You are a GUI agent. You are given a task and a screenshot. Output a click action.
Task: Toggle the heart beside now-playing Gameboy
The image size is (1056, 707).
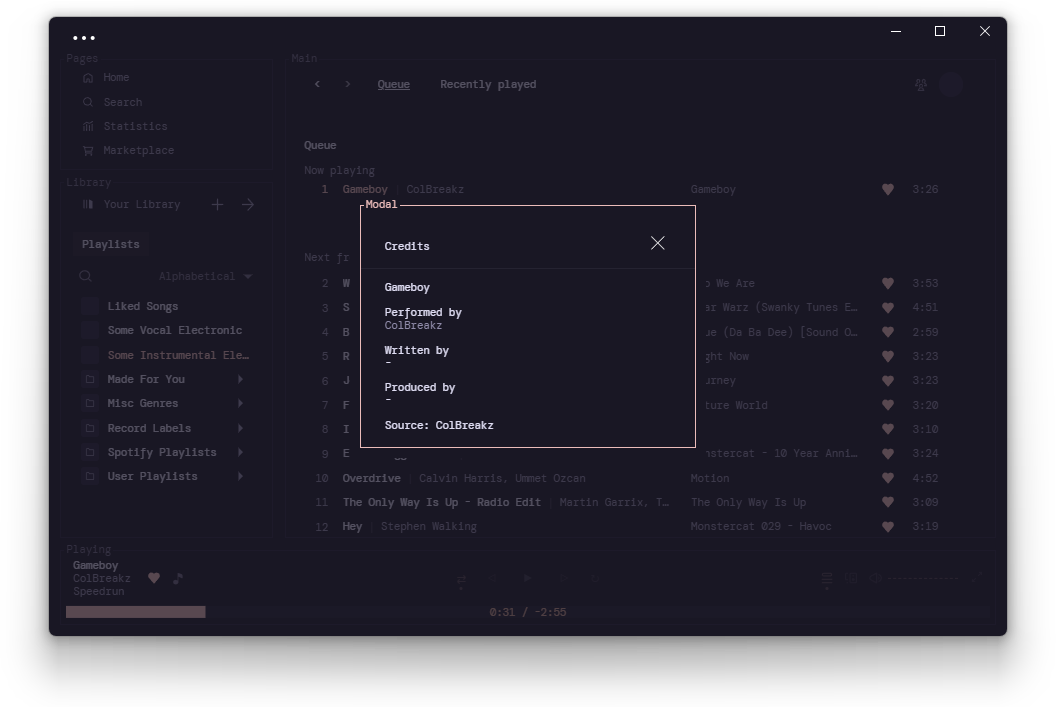coord(154,578)
